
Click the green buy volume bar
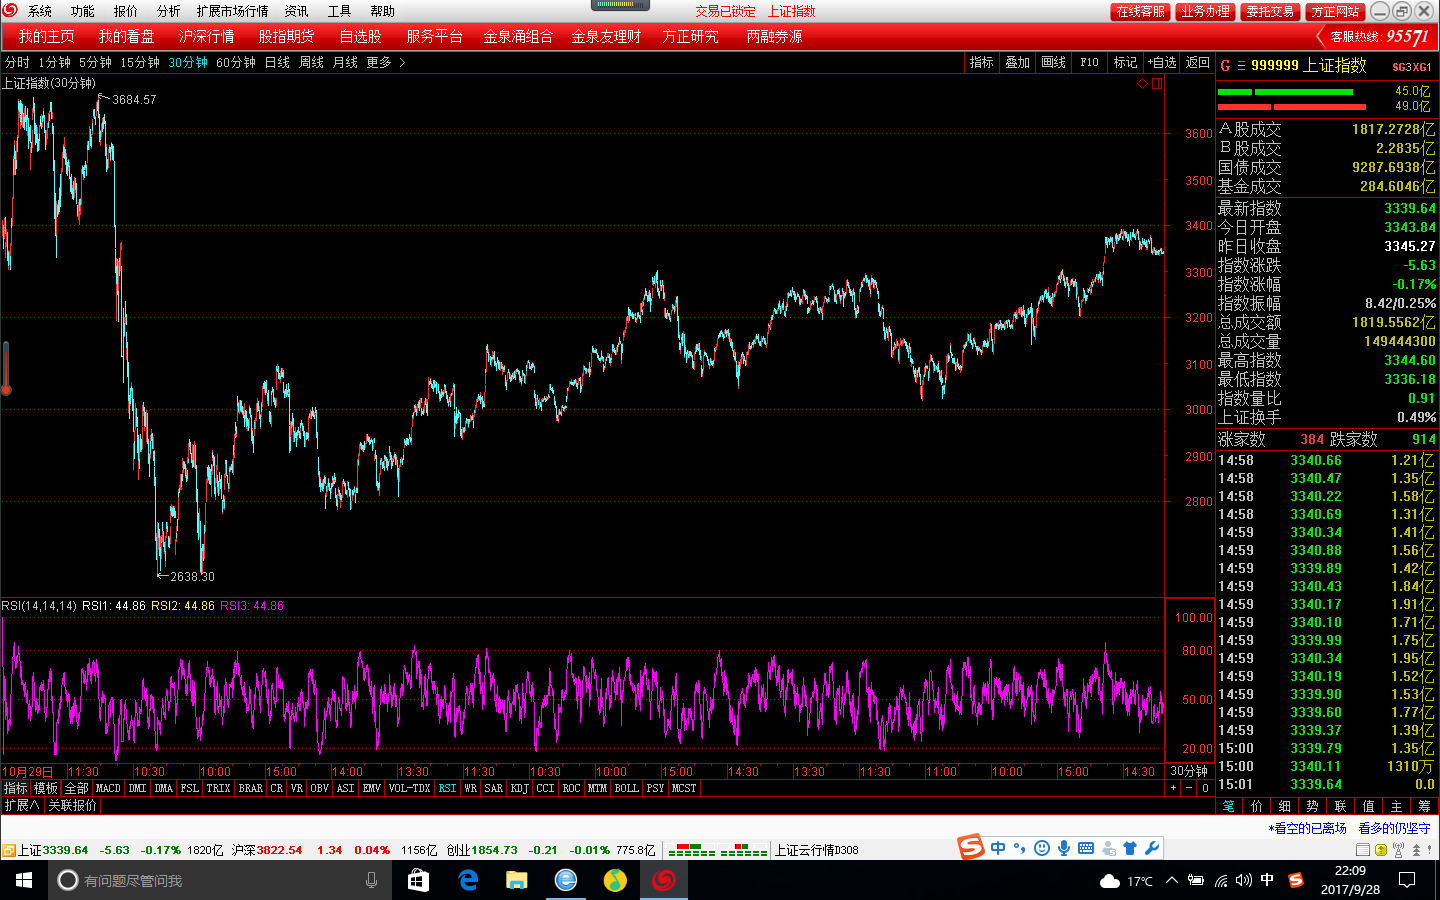(x=1285, y=91)
